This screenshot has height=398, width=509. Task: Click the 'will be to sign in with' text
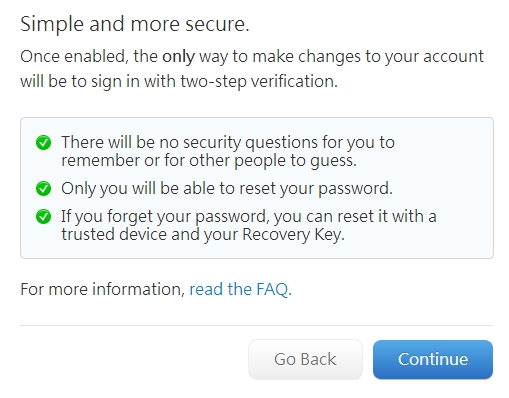click(x=98, y=81)
